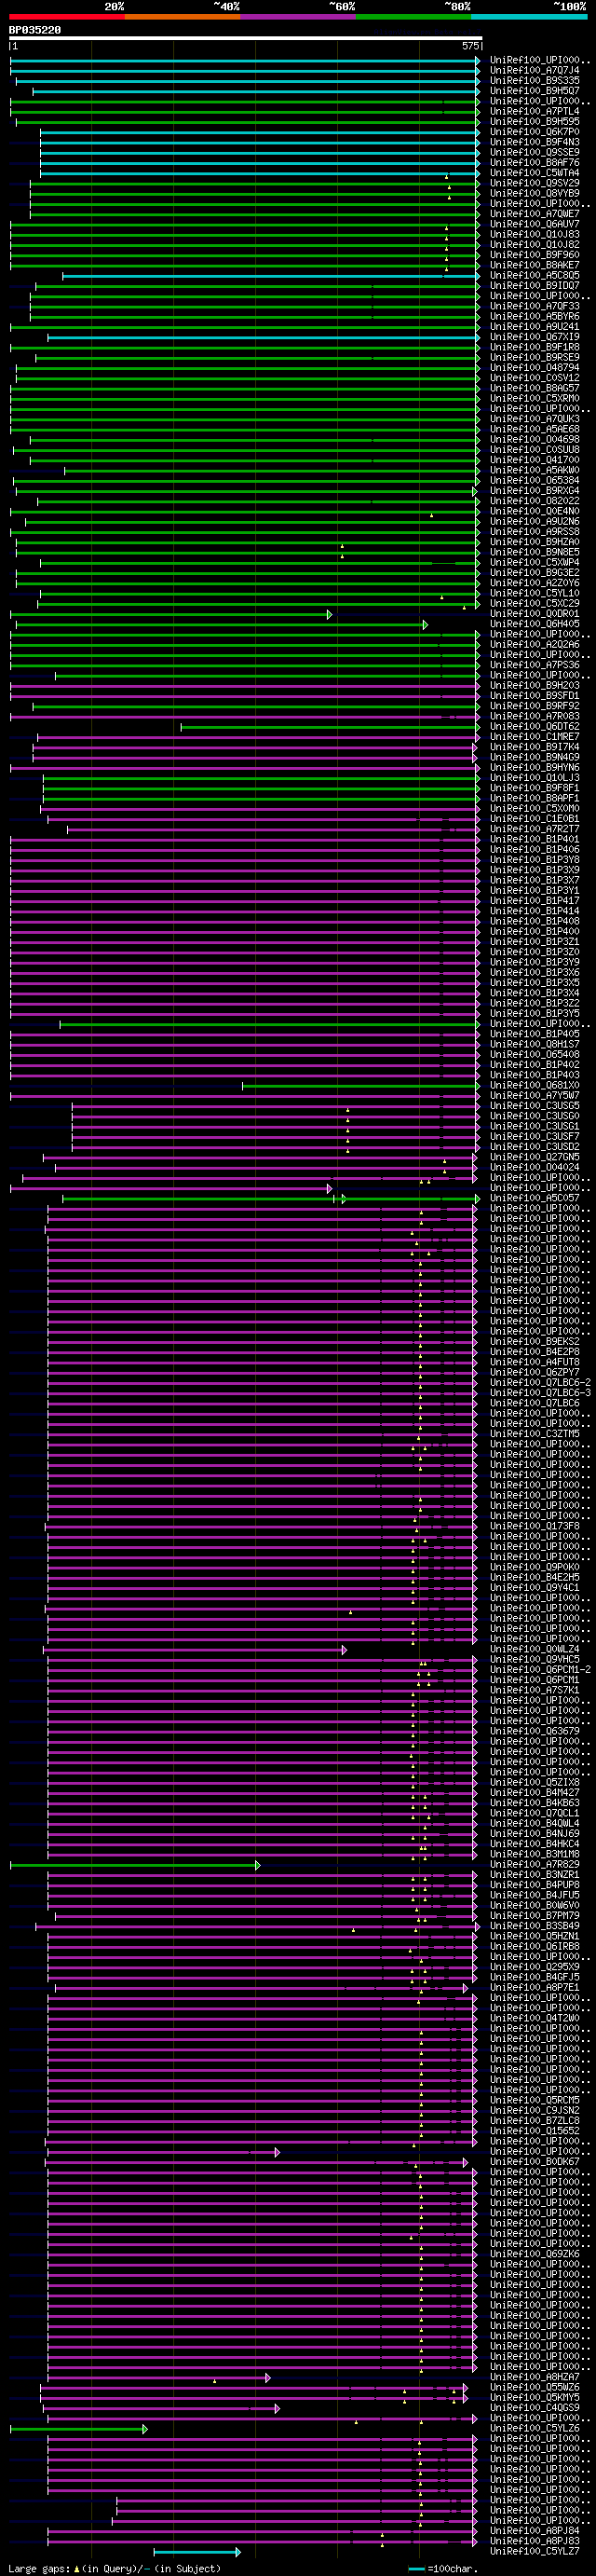Select the UniRef100_B9RSE9 label

tap(534, 358)
